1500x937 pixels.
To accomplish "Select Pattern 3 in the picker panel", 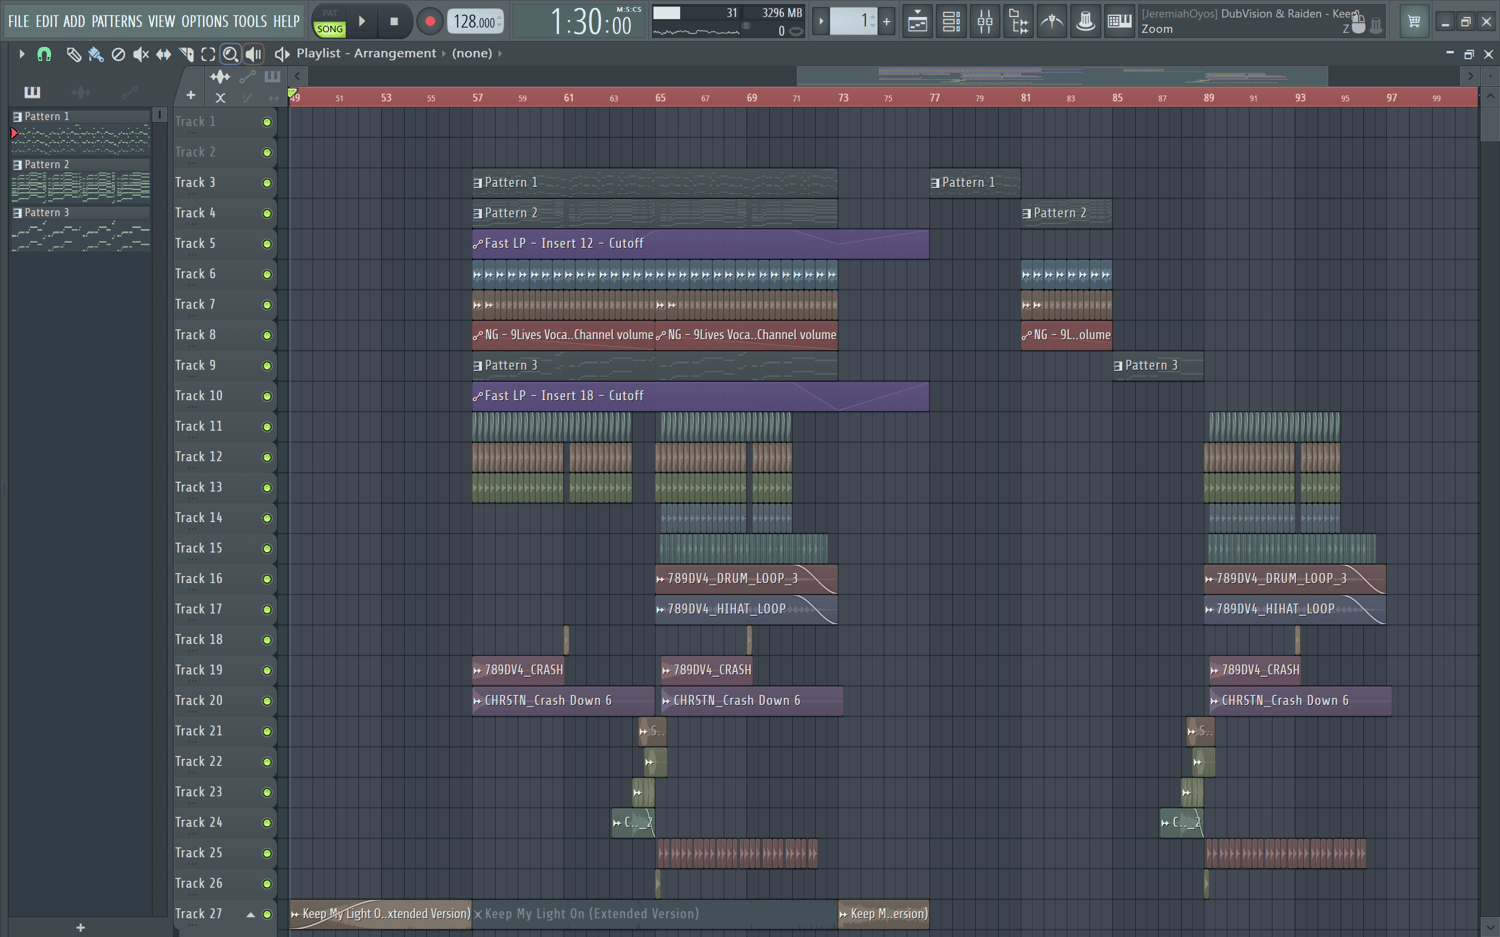I will (80, 229).
